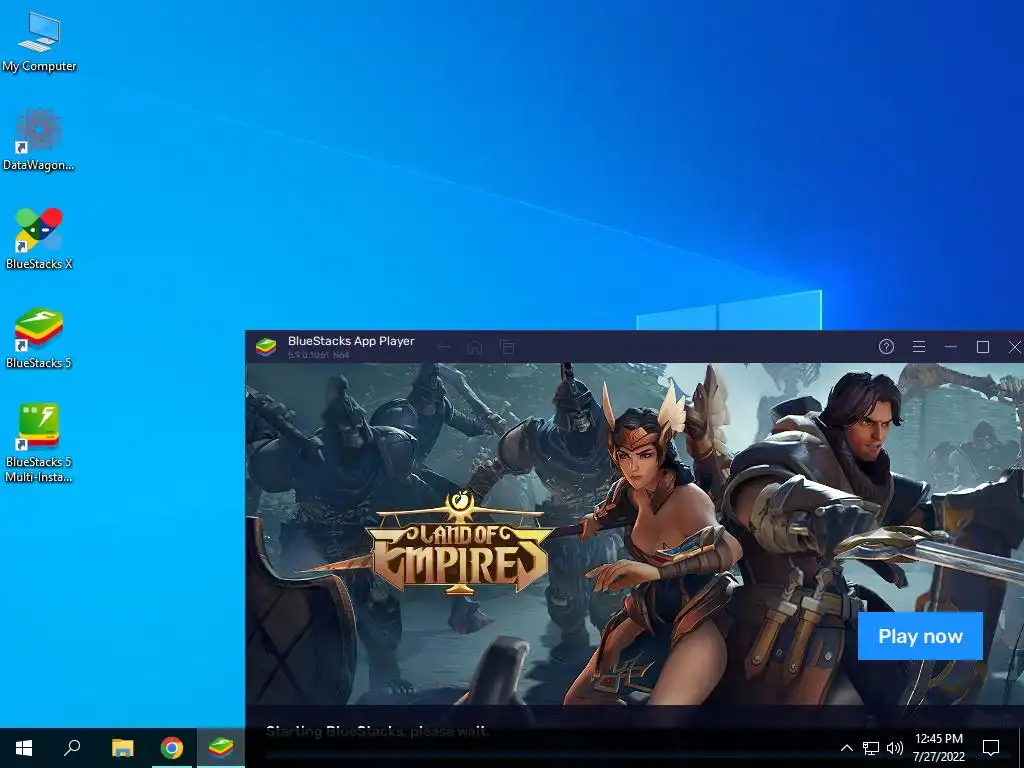Open the BlueStacks hamburger menu
Screen dimensions: 1024x768
(919, 347)
